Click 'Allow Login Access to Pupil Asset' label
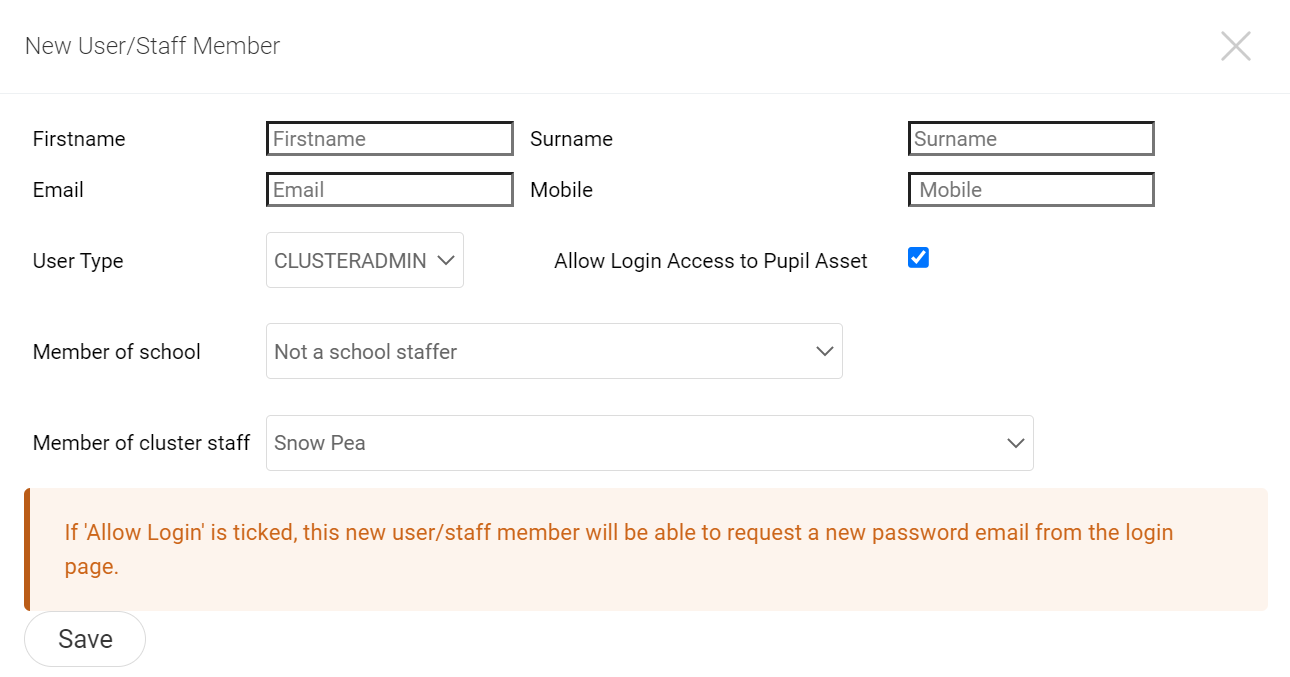The image size is (1290, 677). pyautogui.click(x=710, y=261)
